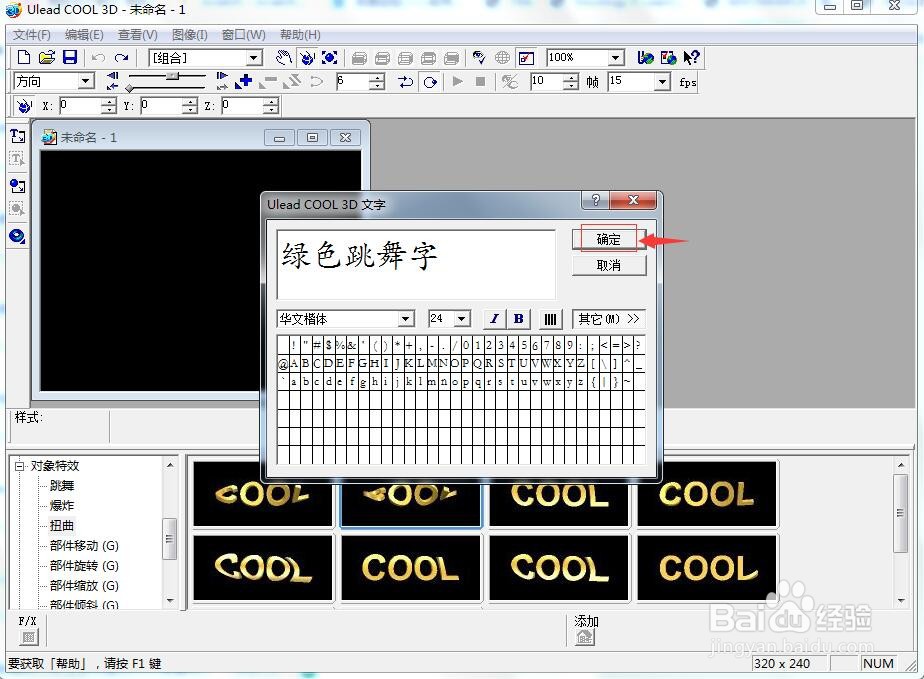Collapse the 对象特效 tree node
The height and width of the screenshot is (679, 924).
19,466
